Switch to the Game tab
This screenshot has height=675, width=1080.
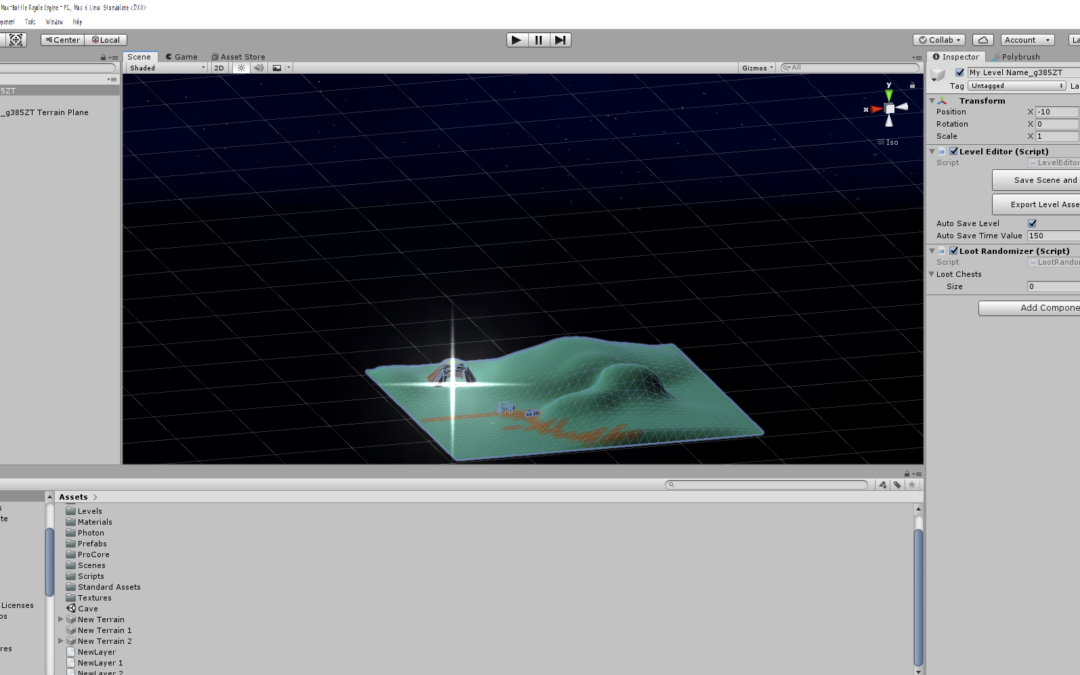[182, 56]
